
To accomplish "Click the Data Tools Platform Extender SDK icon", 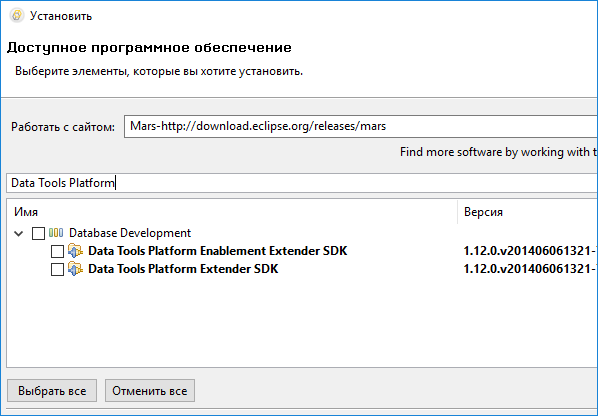I will click(75, 269).
